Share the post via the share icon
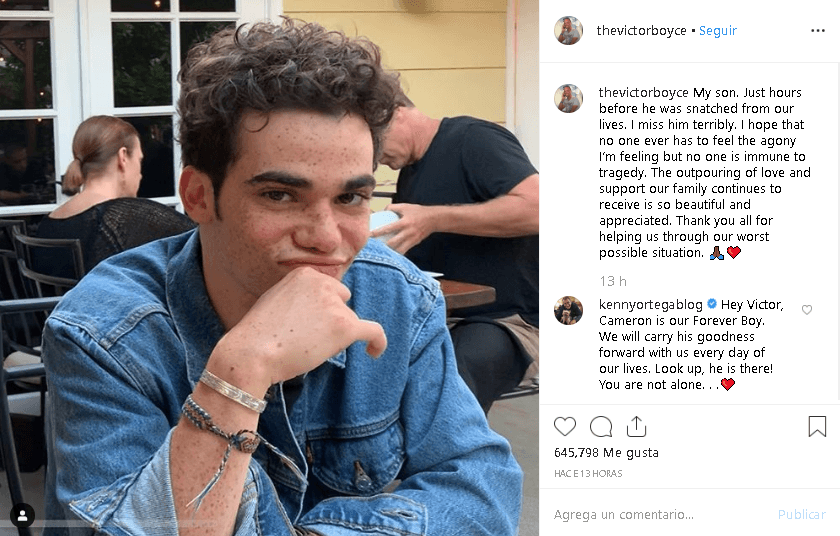 636,426
